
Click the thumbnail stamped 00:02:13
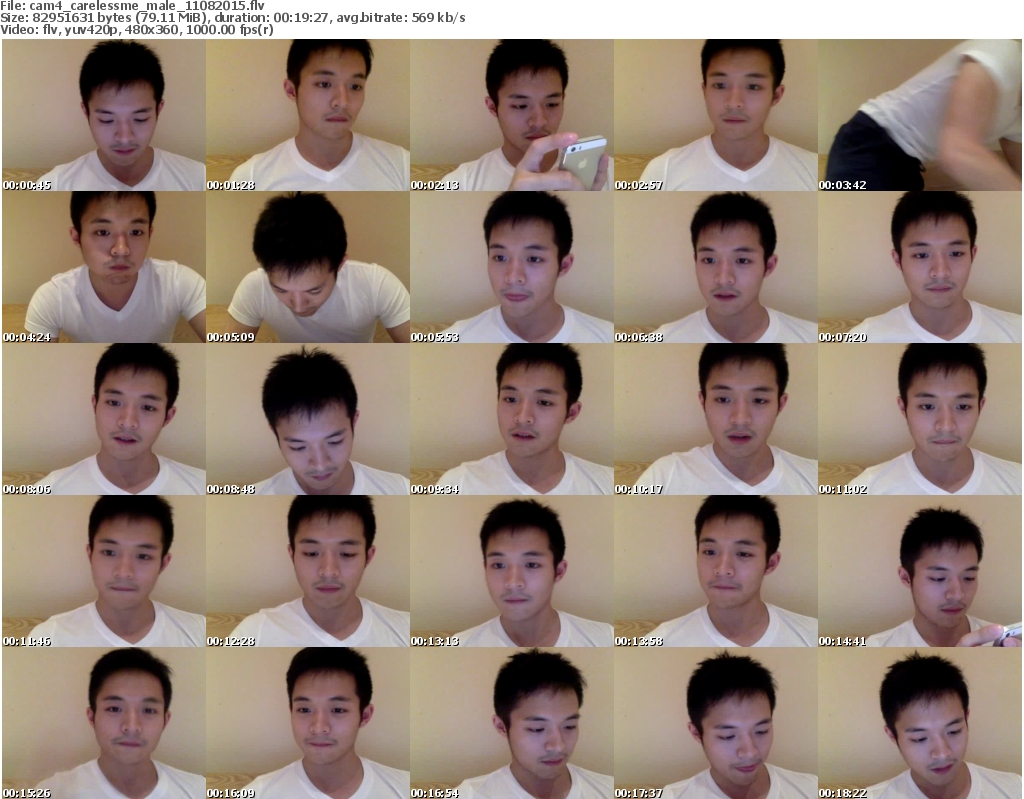(x=512, y=115)
